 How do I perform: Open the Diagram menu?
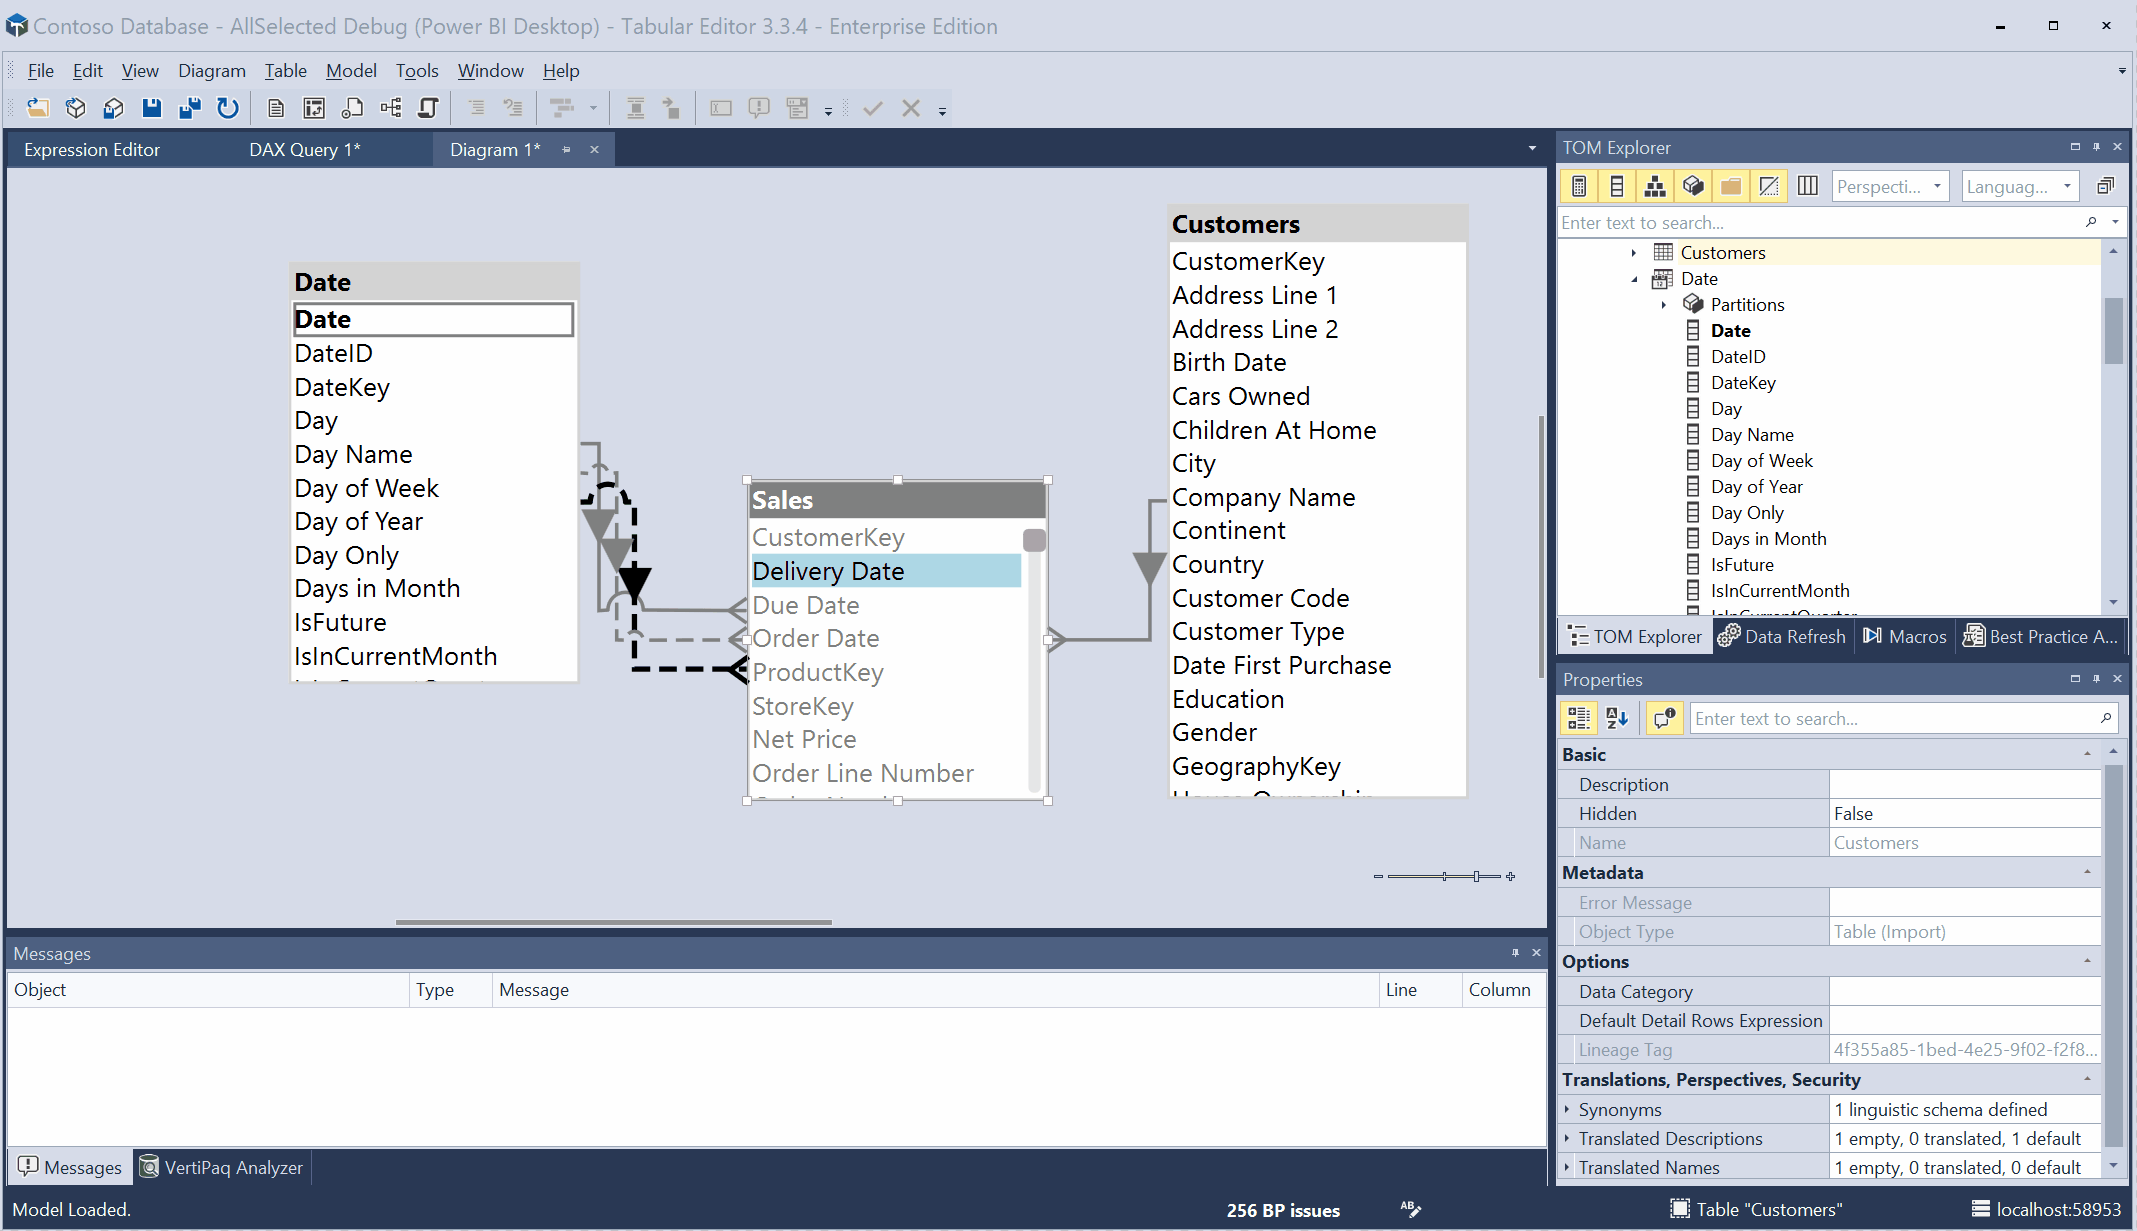211,71
